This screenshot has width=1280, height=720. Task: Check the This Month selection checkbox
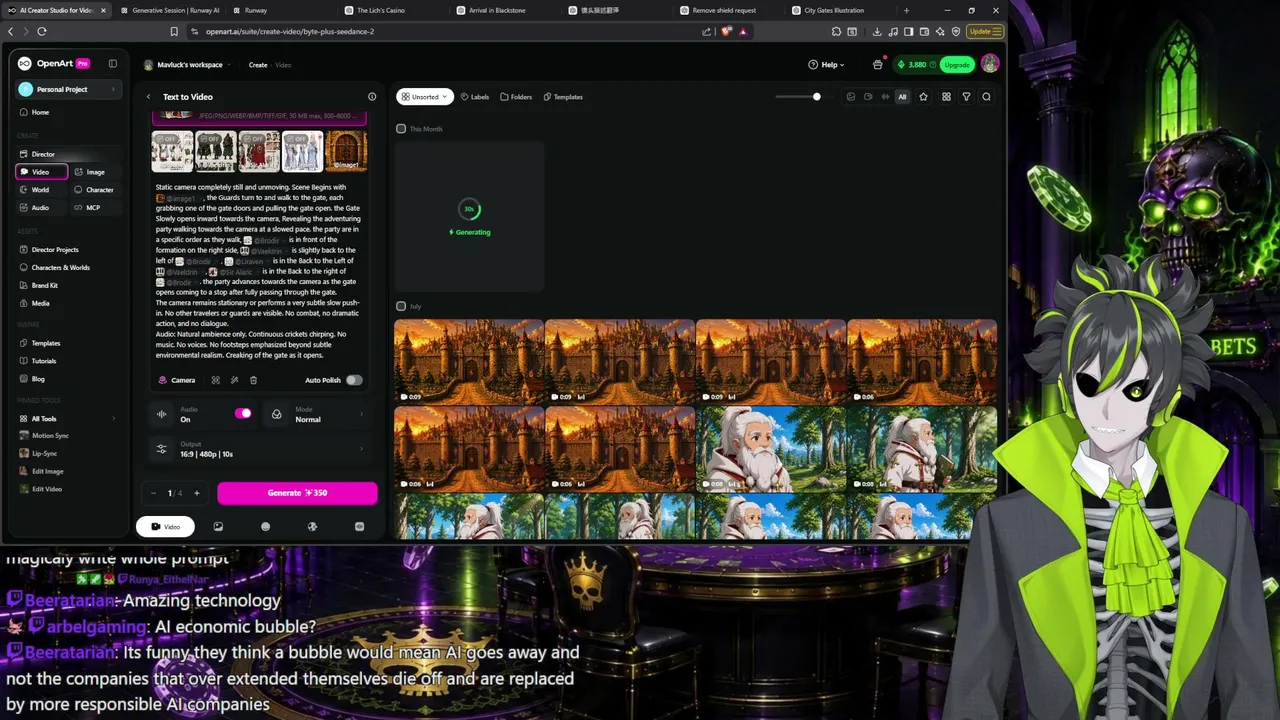pyautogui.click(x=401, y=129)
